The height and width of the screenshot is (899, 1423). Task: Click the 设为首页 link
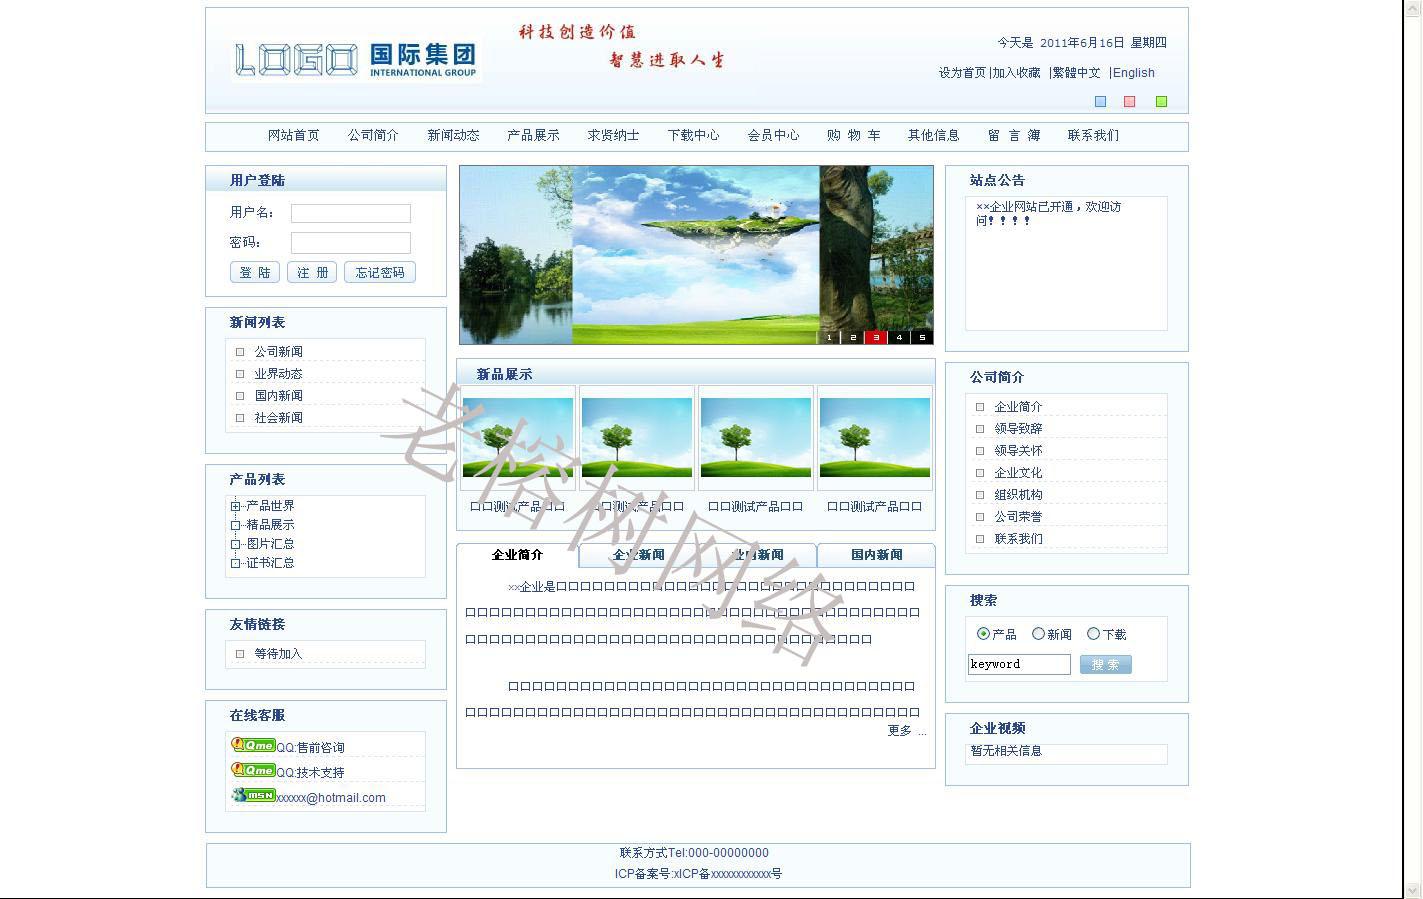[962, 73]
